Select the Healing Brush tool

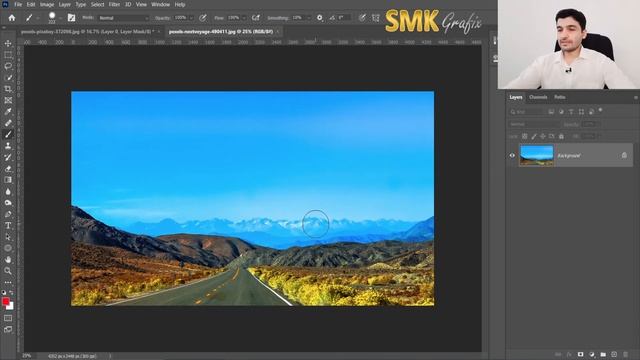point(8,123)
